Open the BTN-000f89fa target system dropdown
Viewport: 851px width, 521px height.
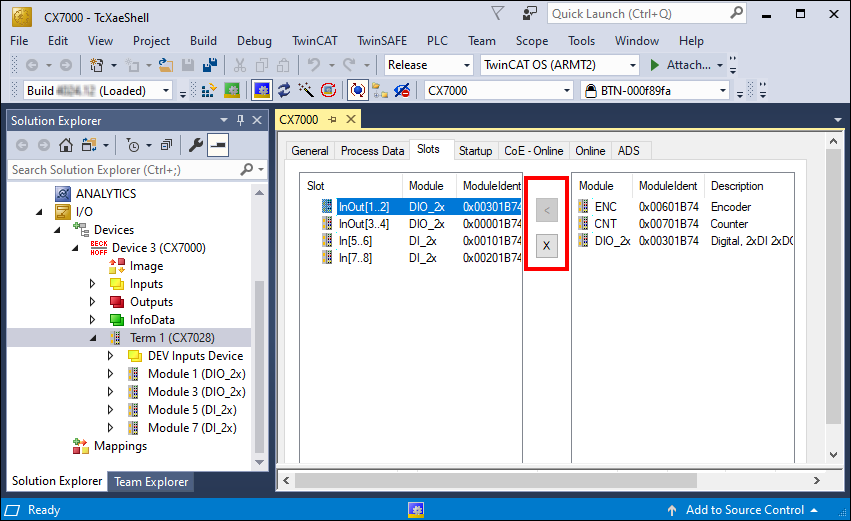(723, 91)
